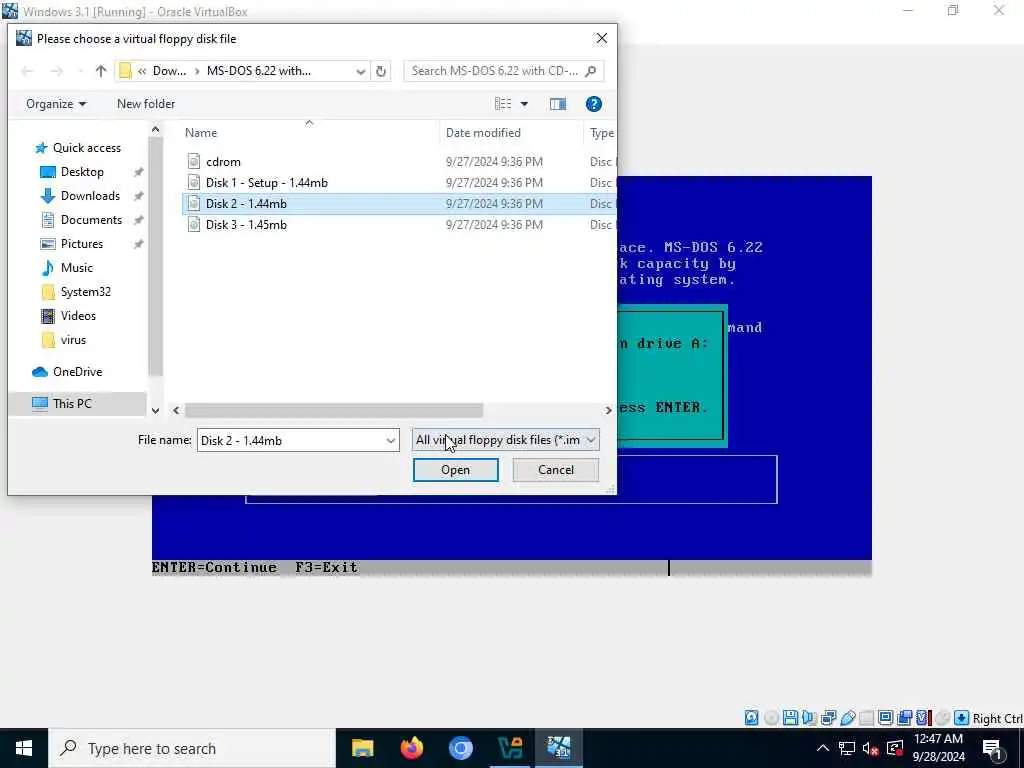
Task: Show hidden tray icons with the chevron
Action: coord(823,748)
